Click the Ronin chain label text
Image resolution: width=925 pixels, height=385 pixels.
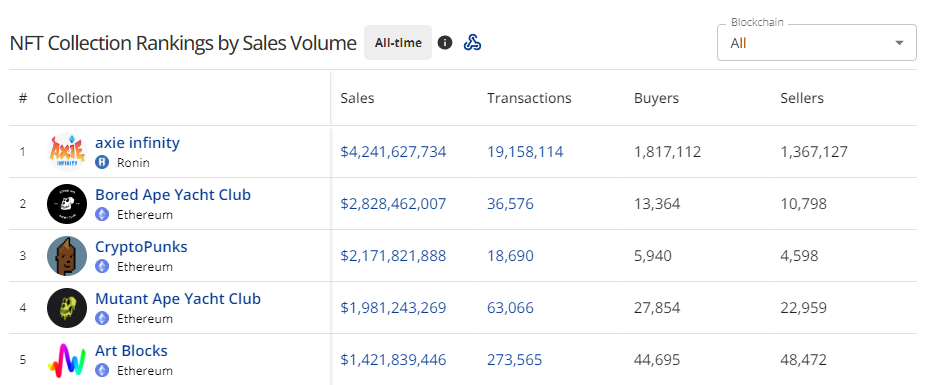(133, 163)
